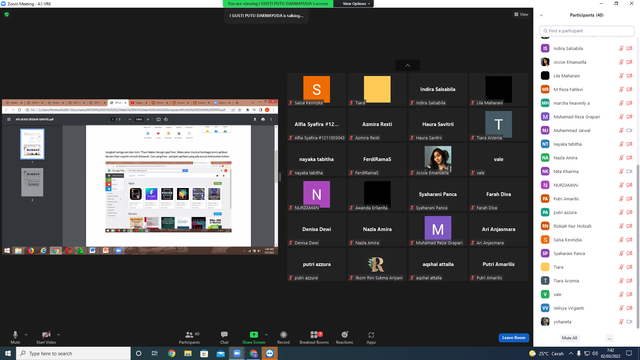The image size is (640, 360).
Task: Click the system tray volume icon
Action: [x=595, y=353]
